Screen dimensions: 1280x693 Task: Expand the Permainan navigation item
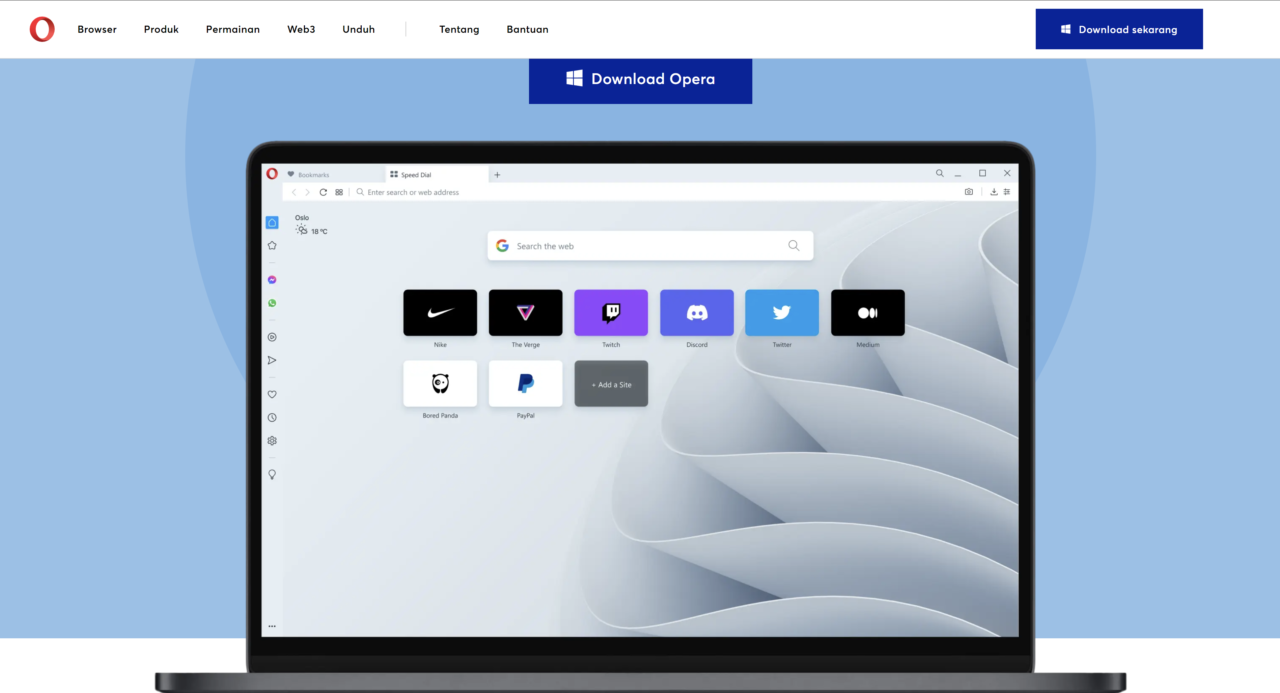(x=233, y=30)
